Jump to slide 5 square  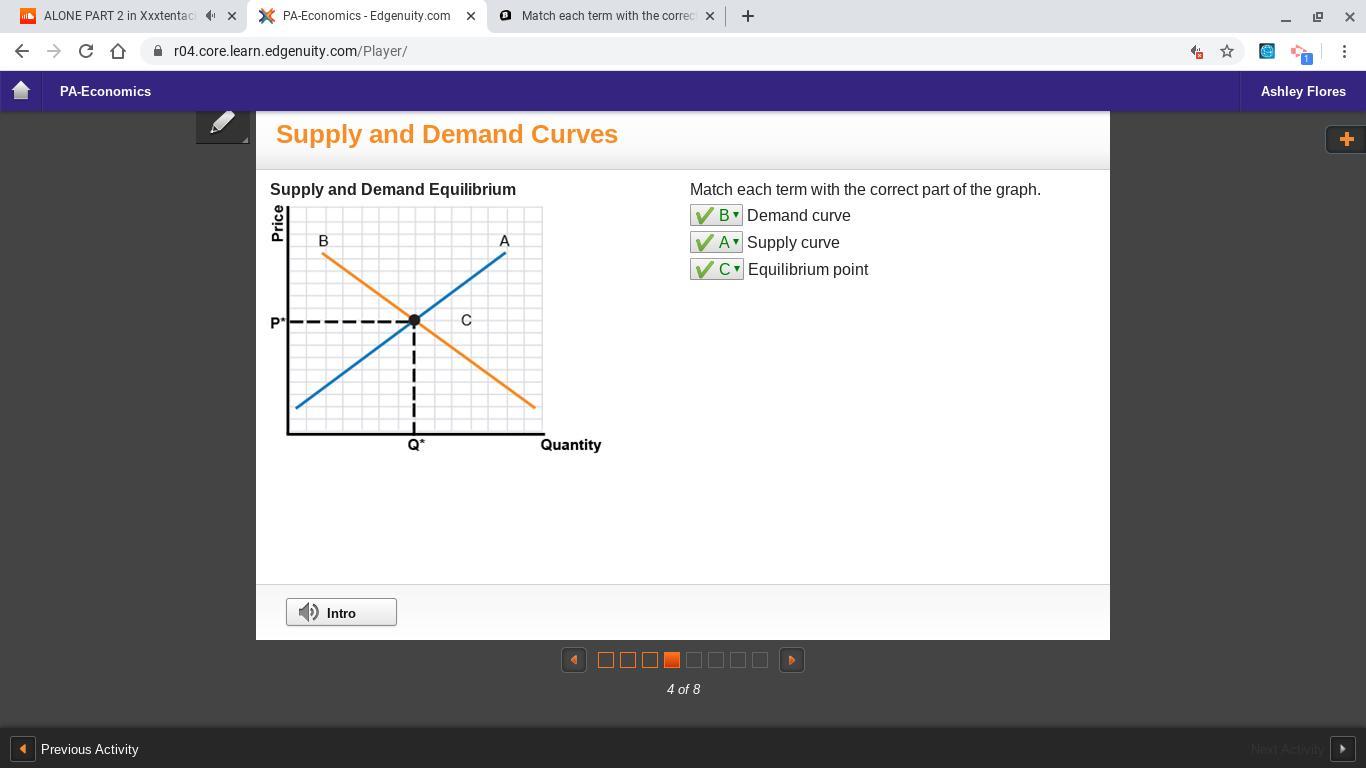tap(694, 660)
